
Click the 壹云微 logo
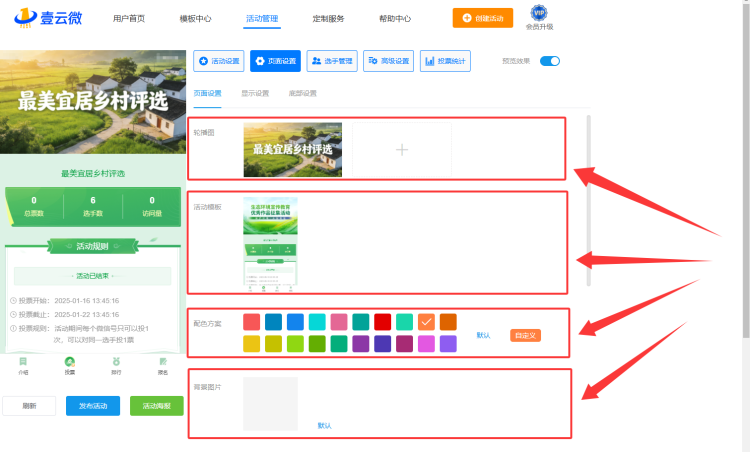coord(48,18)
